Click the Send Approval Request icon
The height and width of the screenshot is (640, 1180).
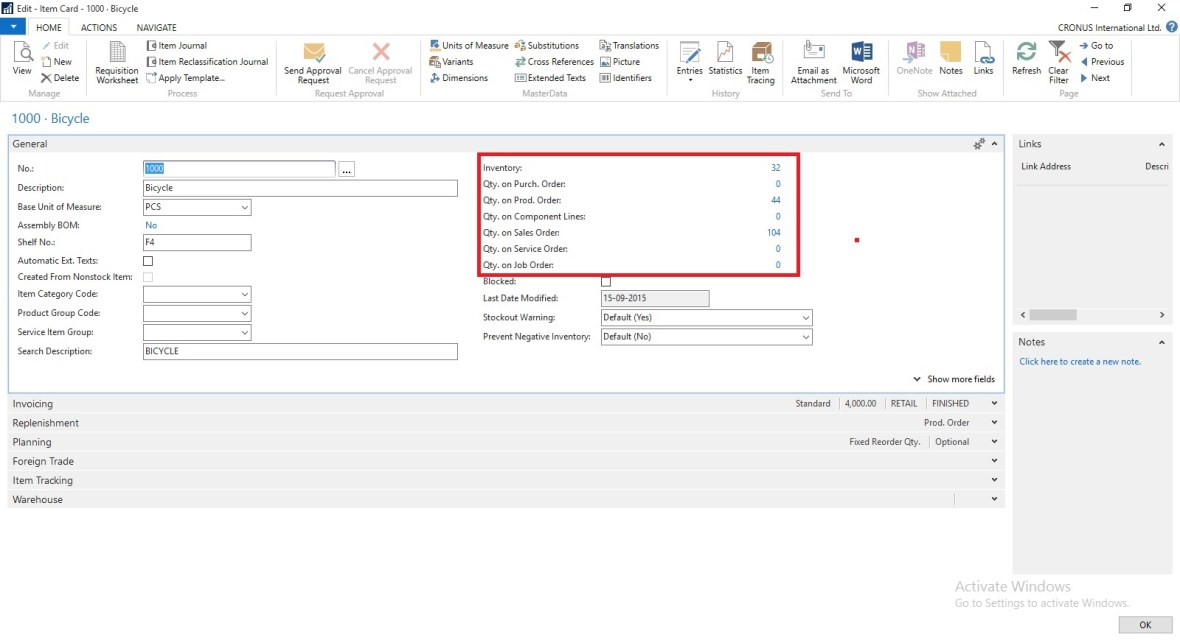[x=313, y=55]
